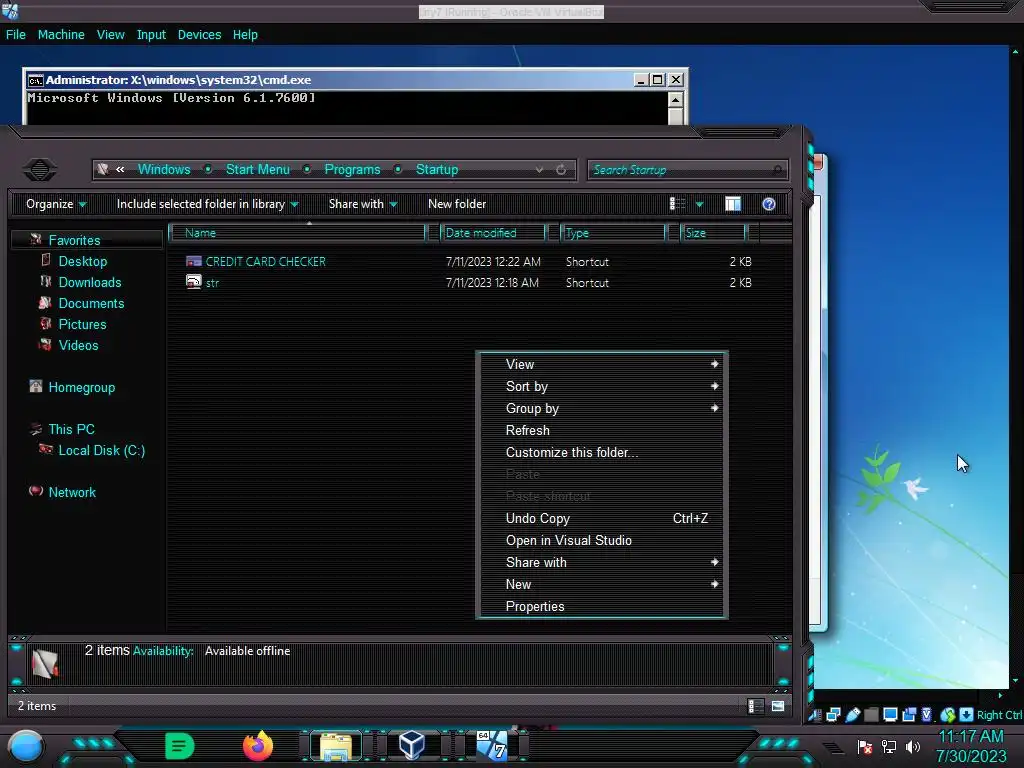Open the VirtualBox File menu
The image size is (1024, 768).
[16, 35]
